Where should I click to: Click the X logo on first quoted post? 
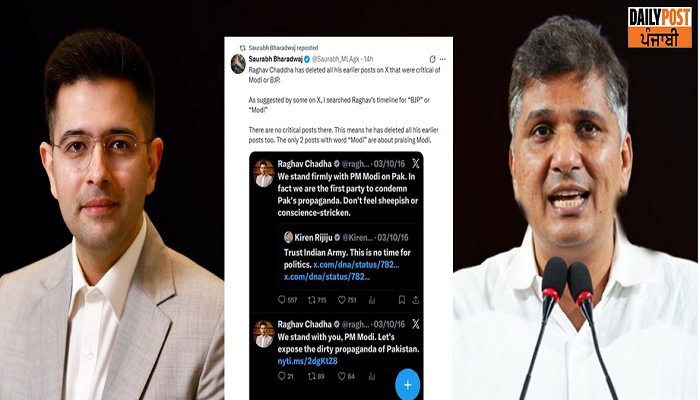pos(415,163)
